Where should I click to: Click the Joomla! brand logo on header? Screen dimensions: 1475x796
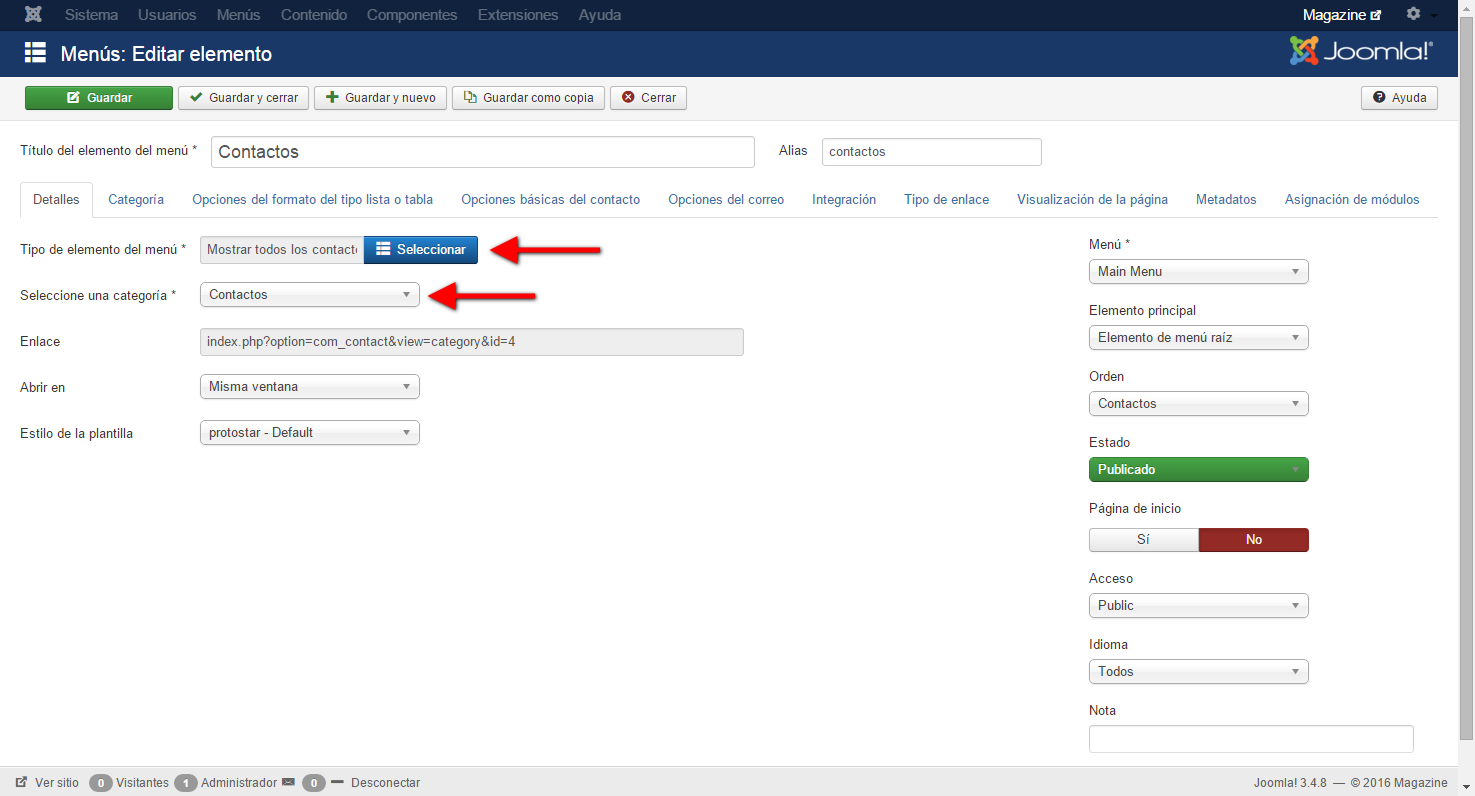[1361, 52]
